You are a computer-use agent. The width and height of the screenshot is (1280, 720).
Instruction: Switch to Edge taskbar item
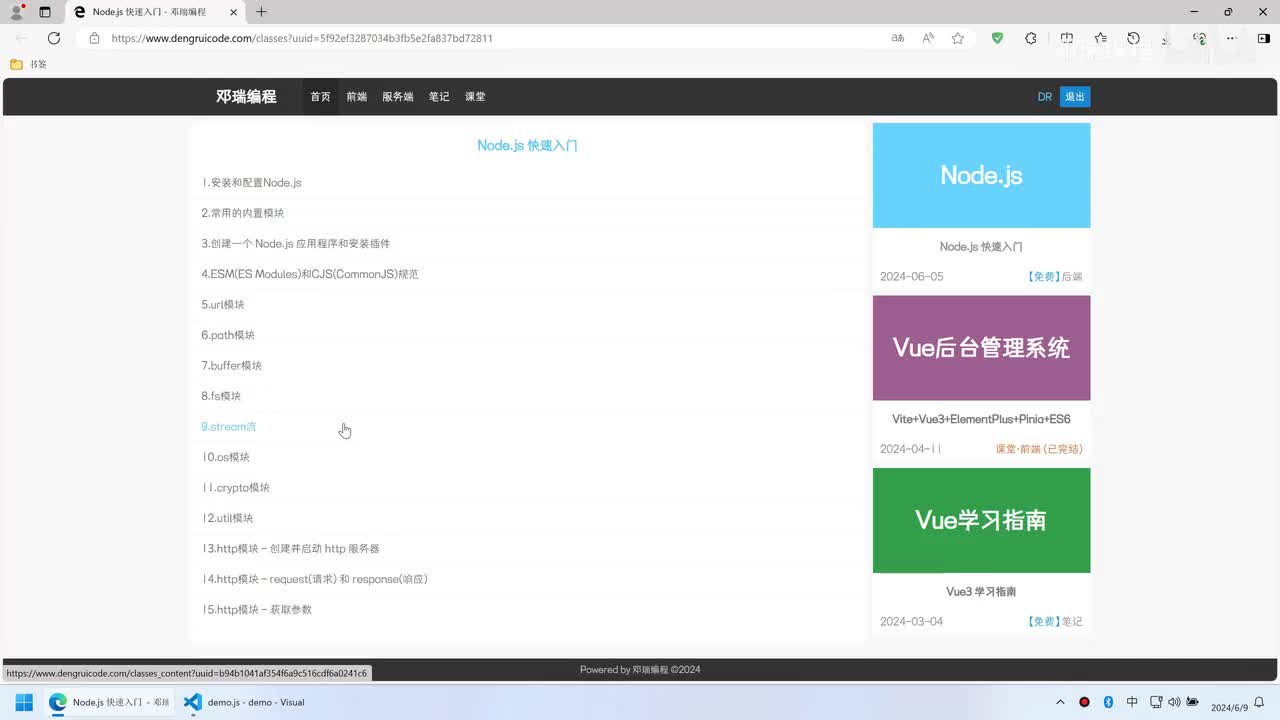pos(108,702)
